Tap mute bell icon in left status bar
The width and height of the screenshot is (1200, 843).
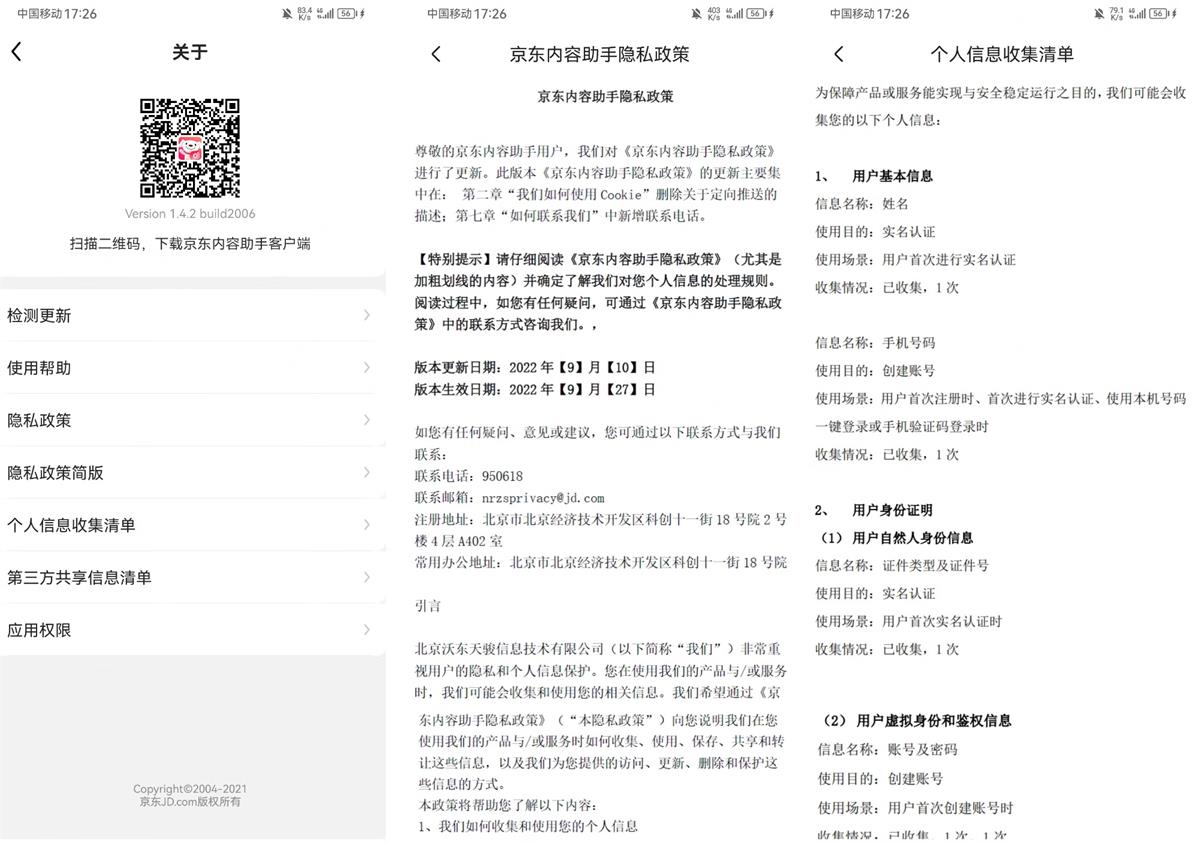pyautogui.click(x=288, y=14)
